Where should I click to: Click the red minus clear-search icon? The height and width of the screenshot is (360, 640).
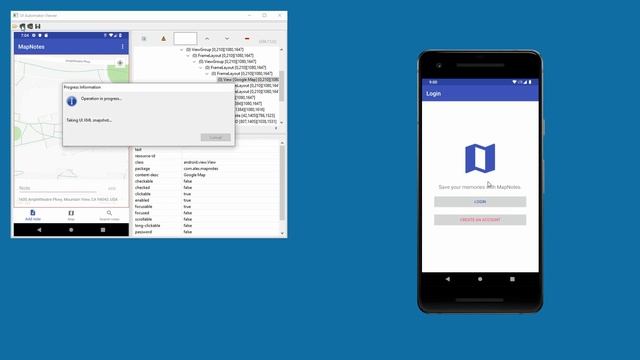pyautogui.click(x=247, y=39)
